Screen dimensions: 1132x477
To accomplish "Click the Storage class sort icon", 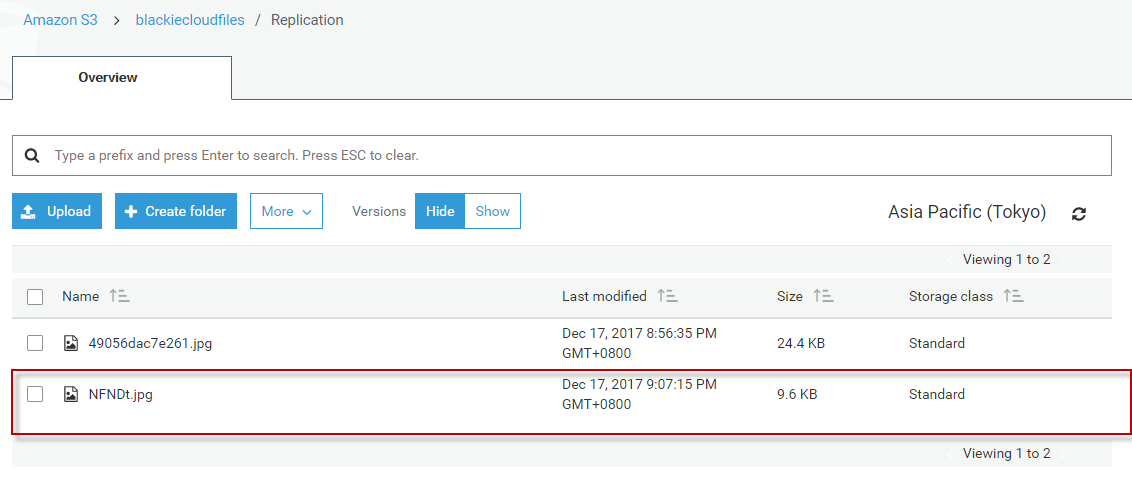I will pyautogui.click(x=1013, y=296).
